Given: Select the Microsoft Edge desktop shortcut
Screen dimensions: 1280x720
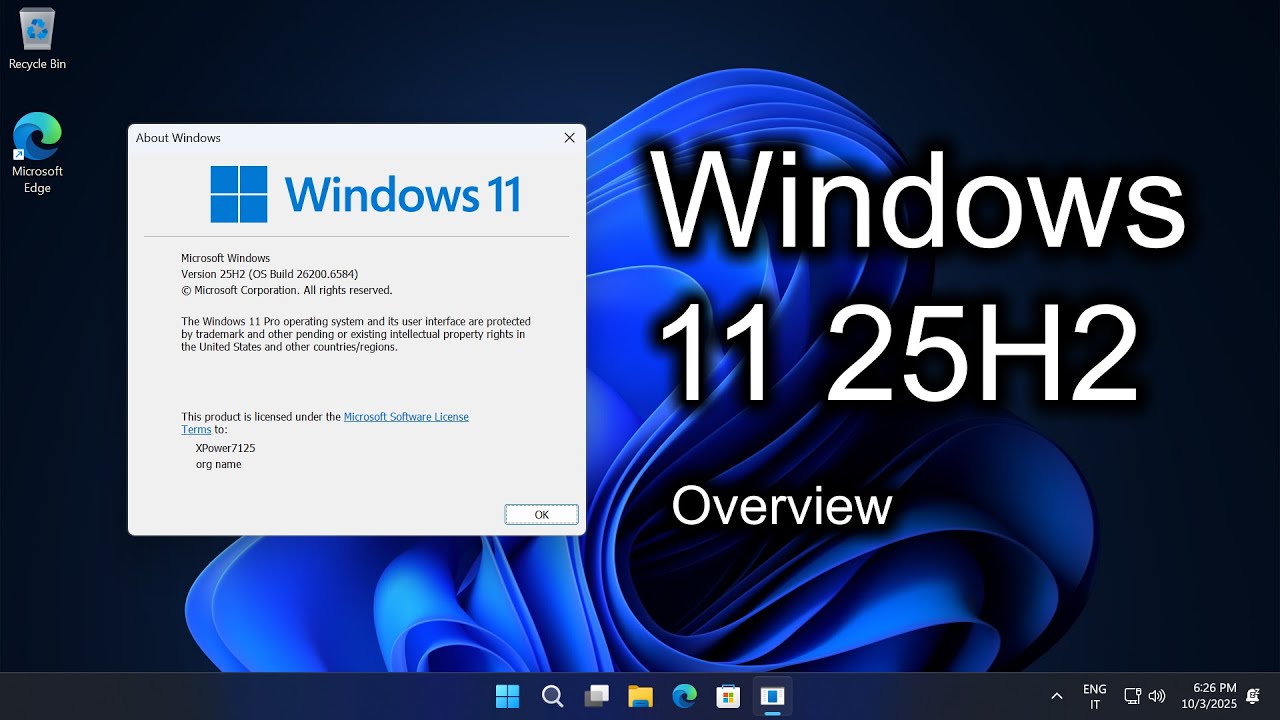Looking at the screenshot, I should click(37, 152).
